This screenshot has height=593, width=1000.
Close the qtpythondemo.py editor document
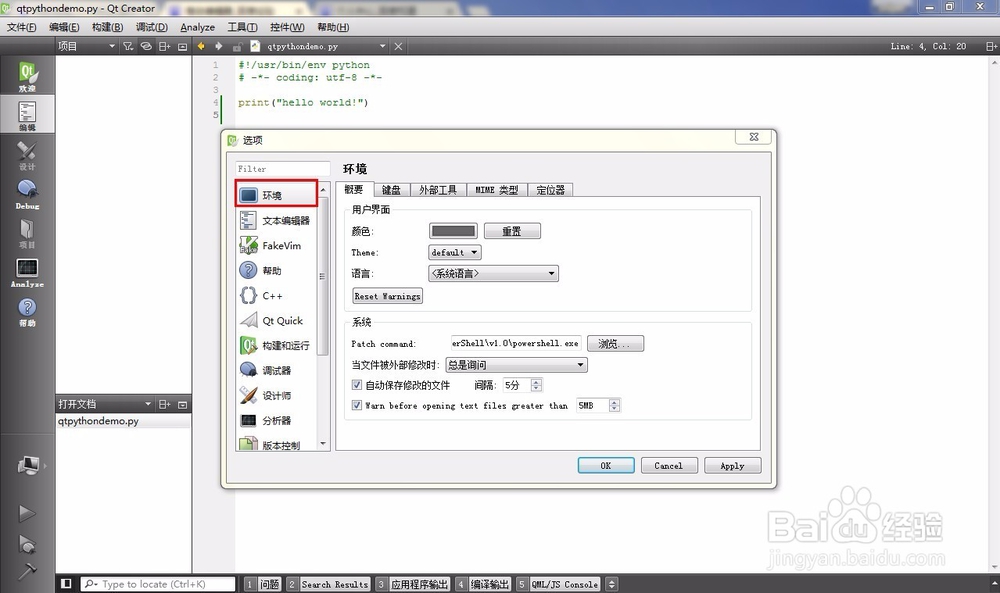398,46
